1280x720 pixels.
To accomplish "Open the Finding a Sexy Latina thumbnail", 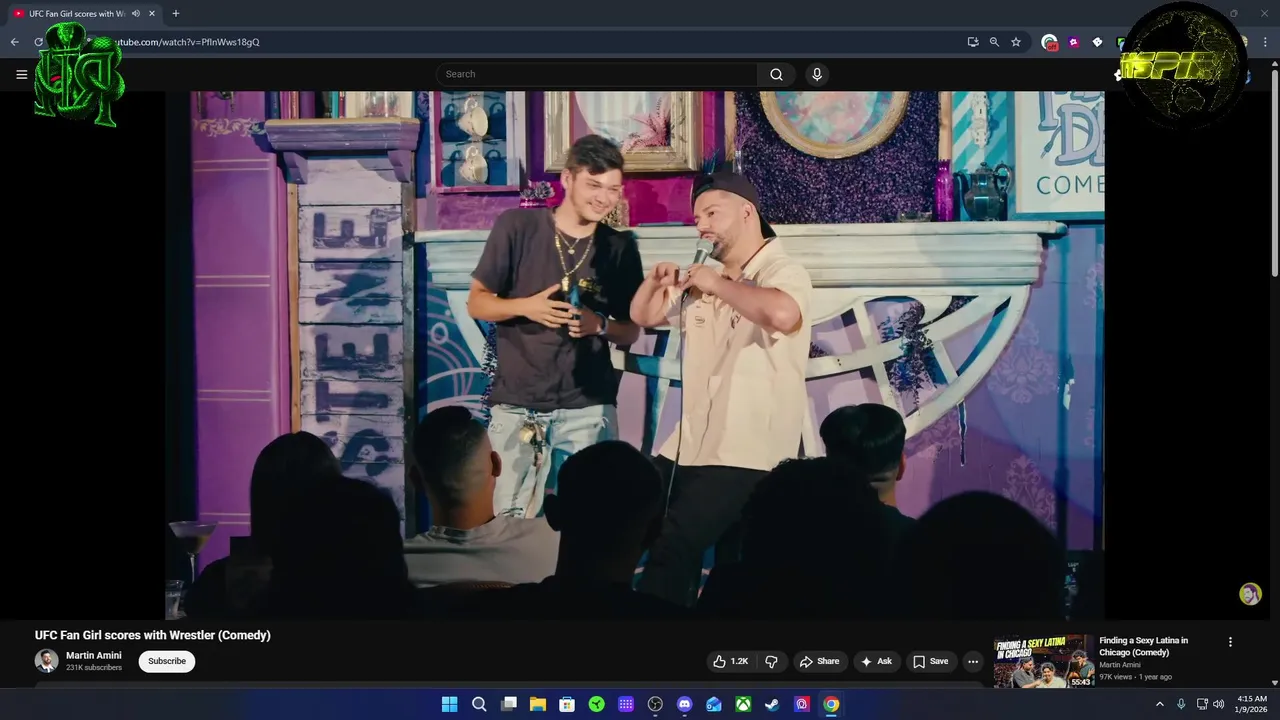I will coord(1044,661).
